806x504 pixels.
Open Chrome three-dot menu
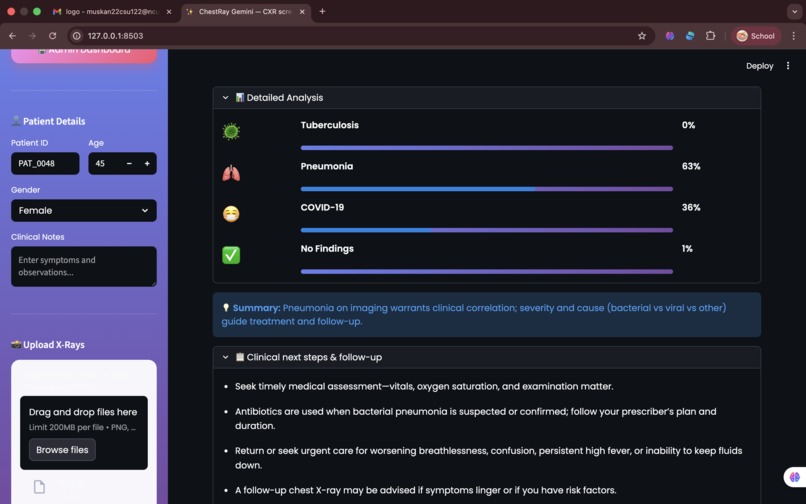click(x=794, y=36)
